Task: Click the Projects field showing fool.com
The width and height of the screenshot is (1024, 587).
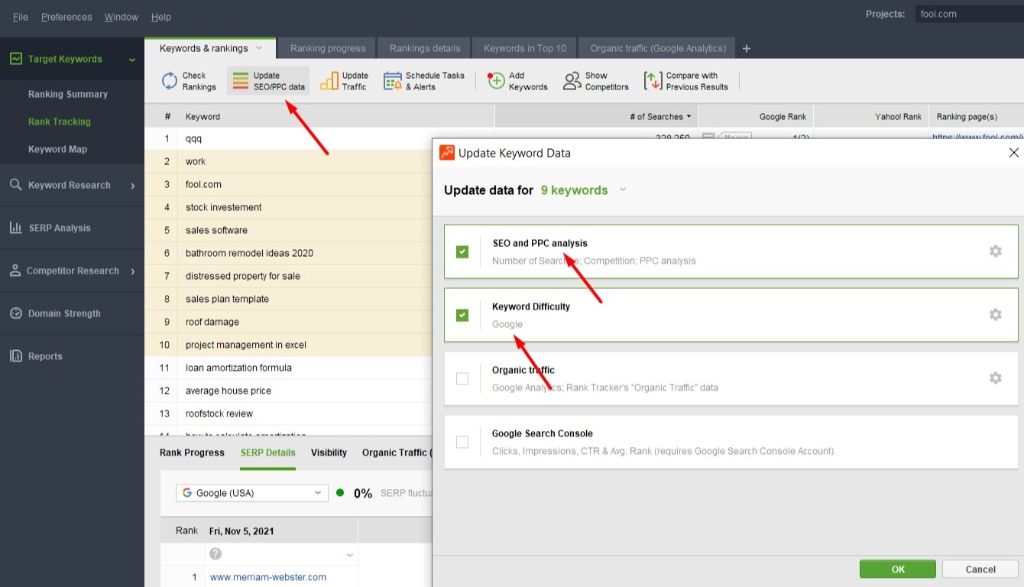Action: (969, 14)
